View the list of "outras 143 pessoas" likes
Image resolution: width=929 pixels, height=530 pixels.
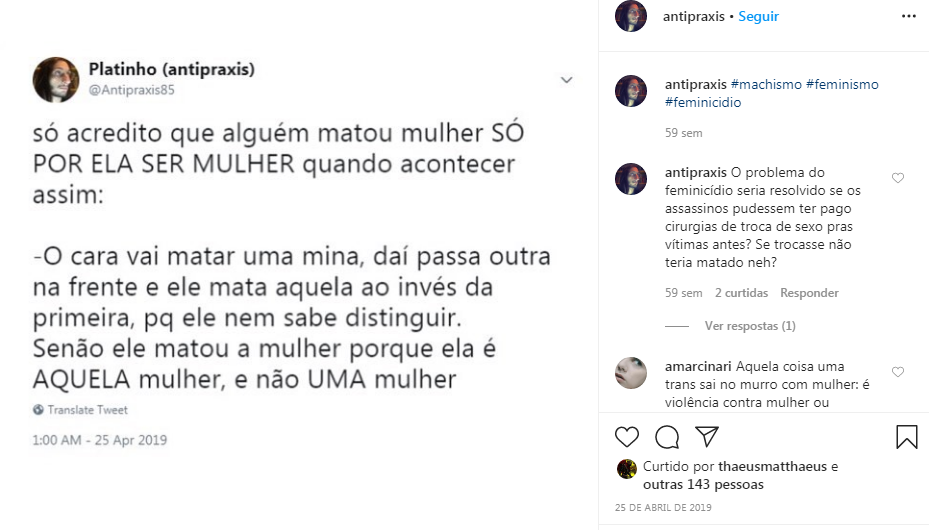click(703, 485)
